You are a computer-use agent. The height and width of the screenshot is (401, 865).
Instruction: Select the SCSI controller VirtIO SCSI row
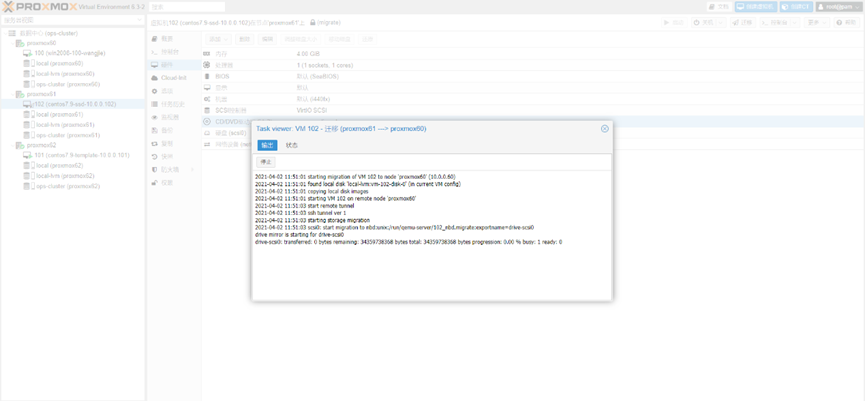tap(533, 110)
